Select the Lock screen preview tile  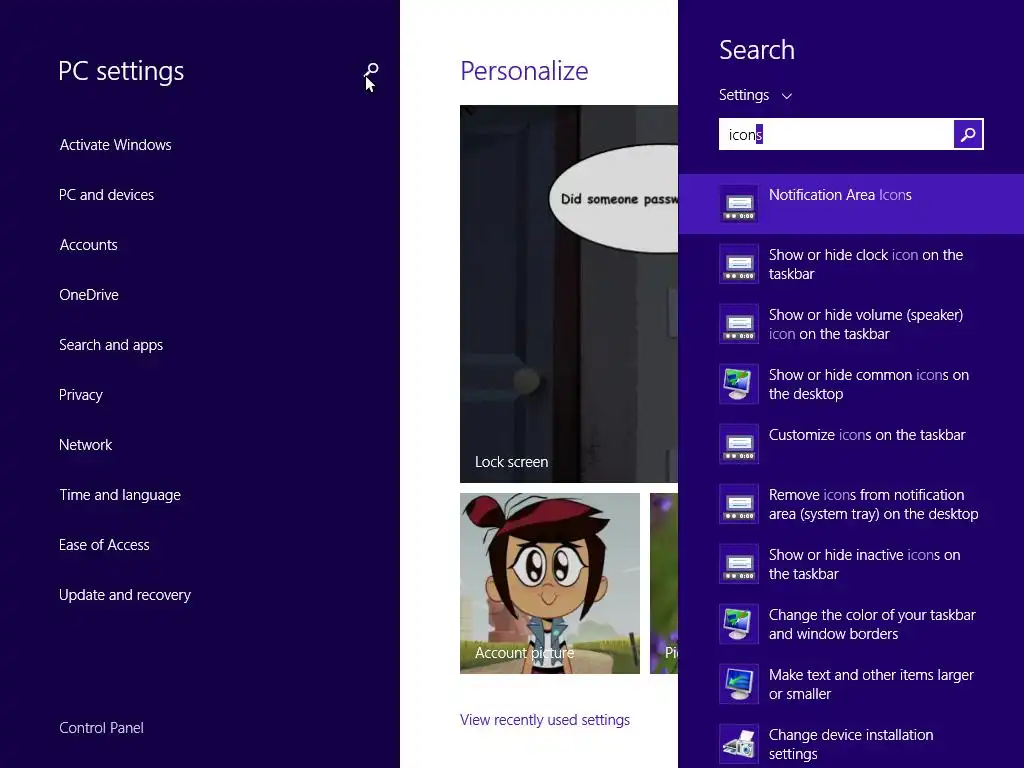pyautogui.click(x=569, y=294)
